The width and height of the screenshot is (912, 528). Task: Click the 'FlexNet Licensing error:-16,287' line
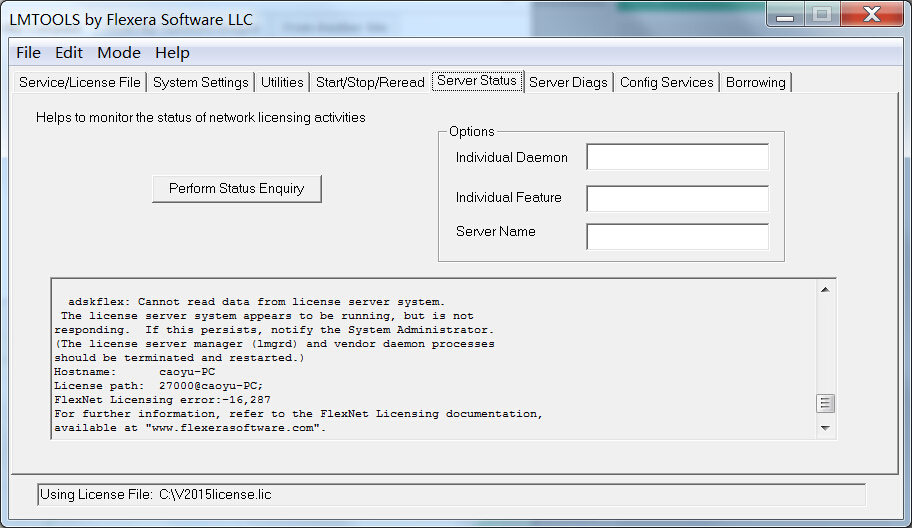click(x=162, y=400)
